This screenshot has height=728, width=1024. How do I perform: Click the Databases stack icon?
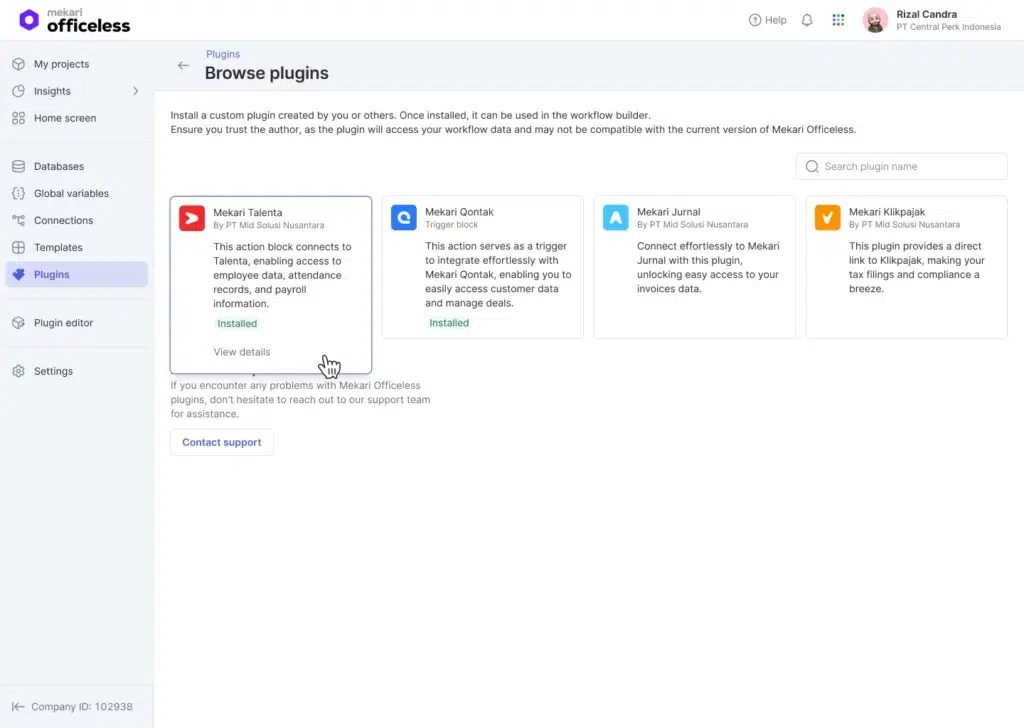point(18,166)
